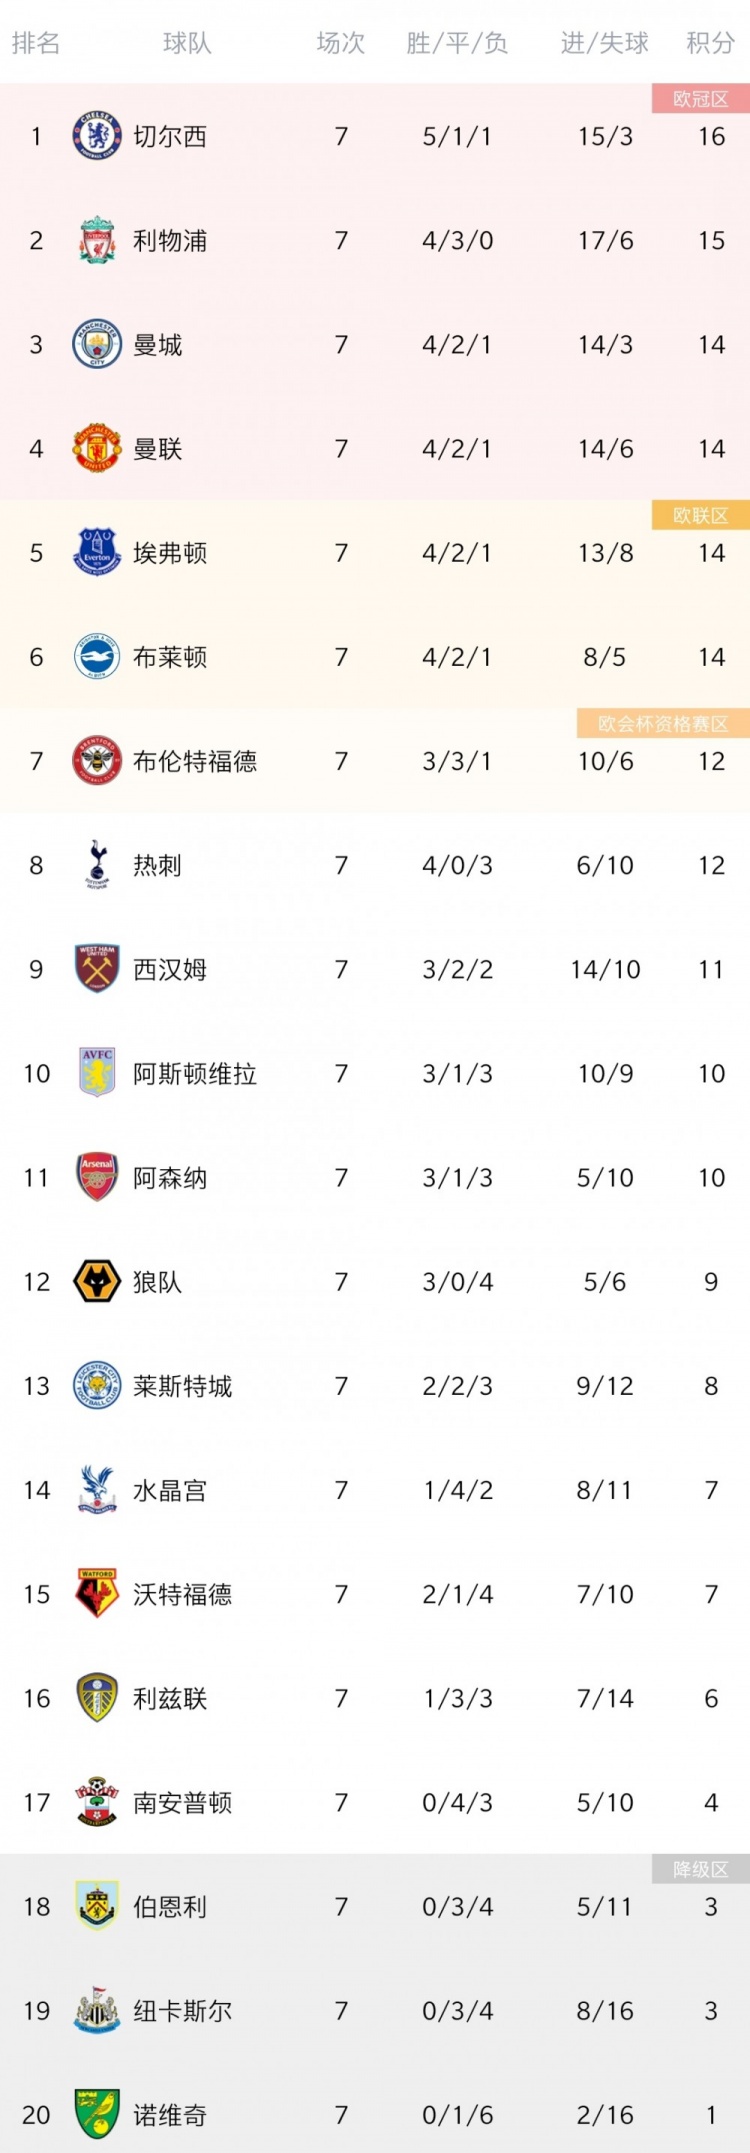This screenshot has height=2153, width=750.
Task: Click the Watford club badge
Action: coord(97,1594)
